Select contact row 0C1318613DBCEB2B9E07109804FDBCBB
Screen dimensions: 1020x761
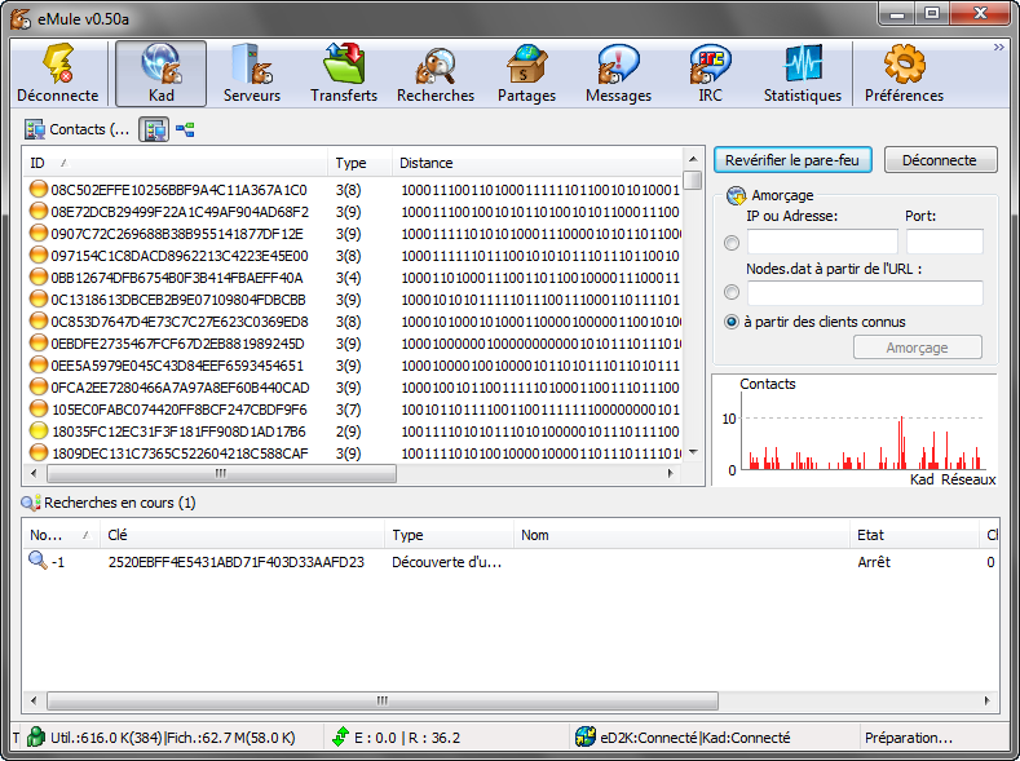click(x=353, y=299)
